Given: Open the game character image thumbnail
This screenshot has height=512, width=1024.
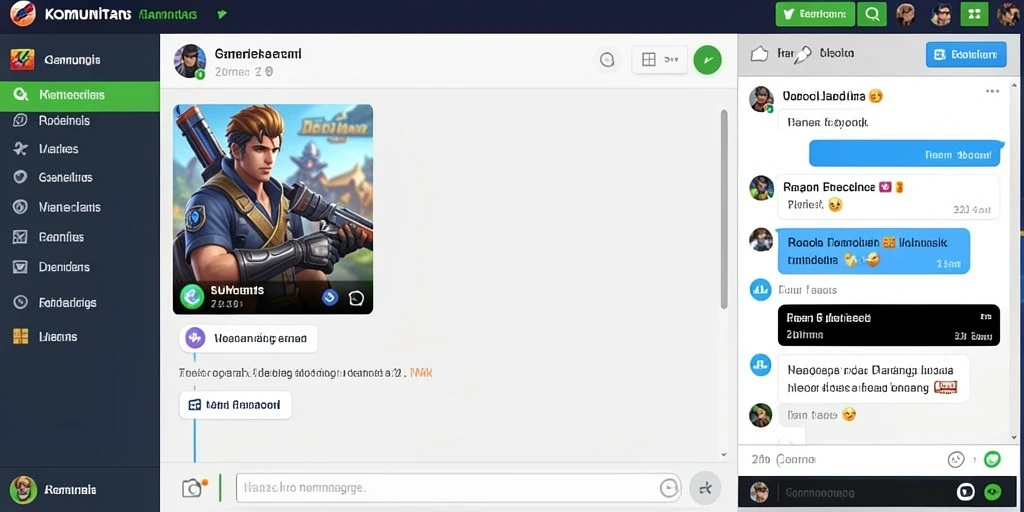Looking at the screenshot, I should point(273,209).
